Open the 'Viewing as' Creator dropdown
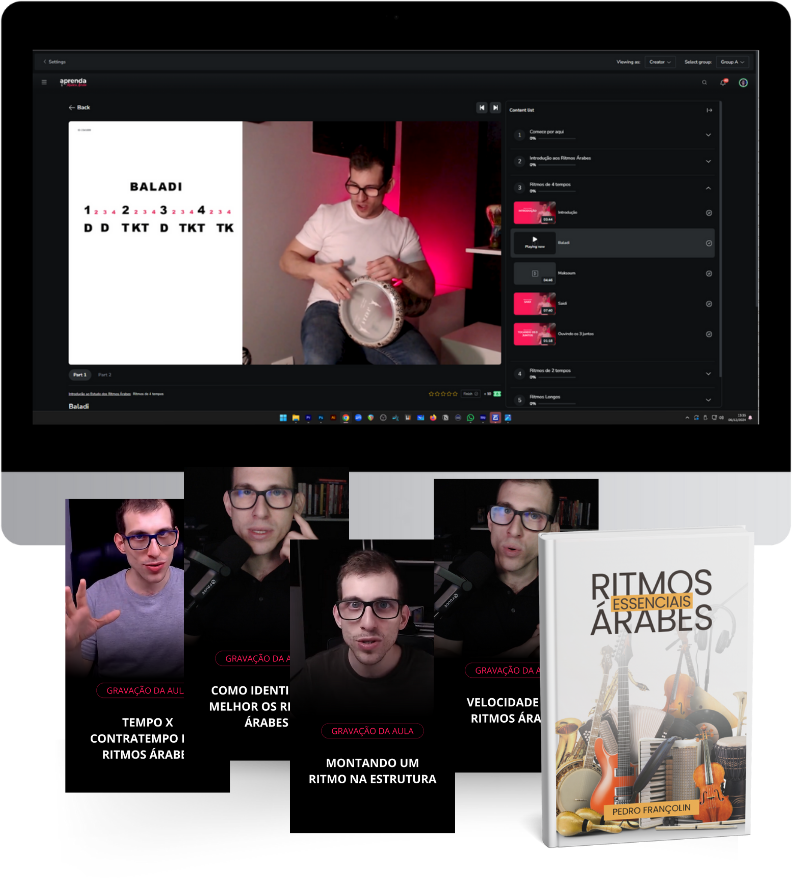Viewport: 793px width, 880px height. click(x=659, y=61)
